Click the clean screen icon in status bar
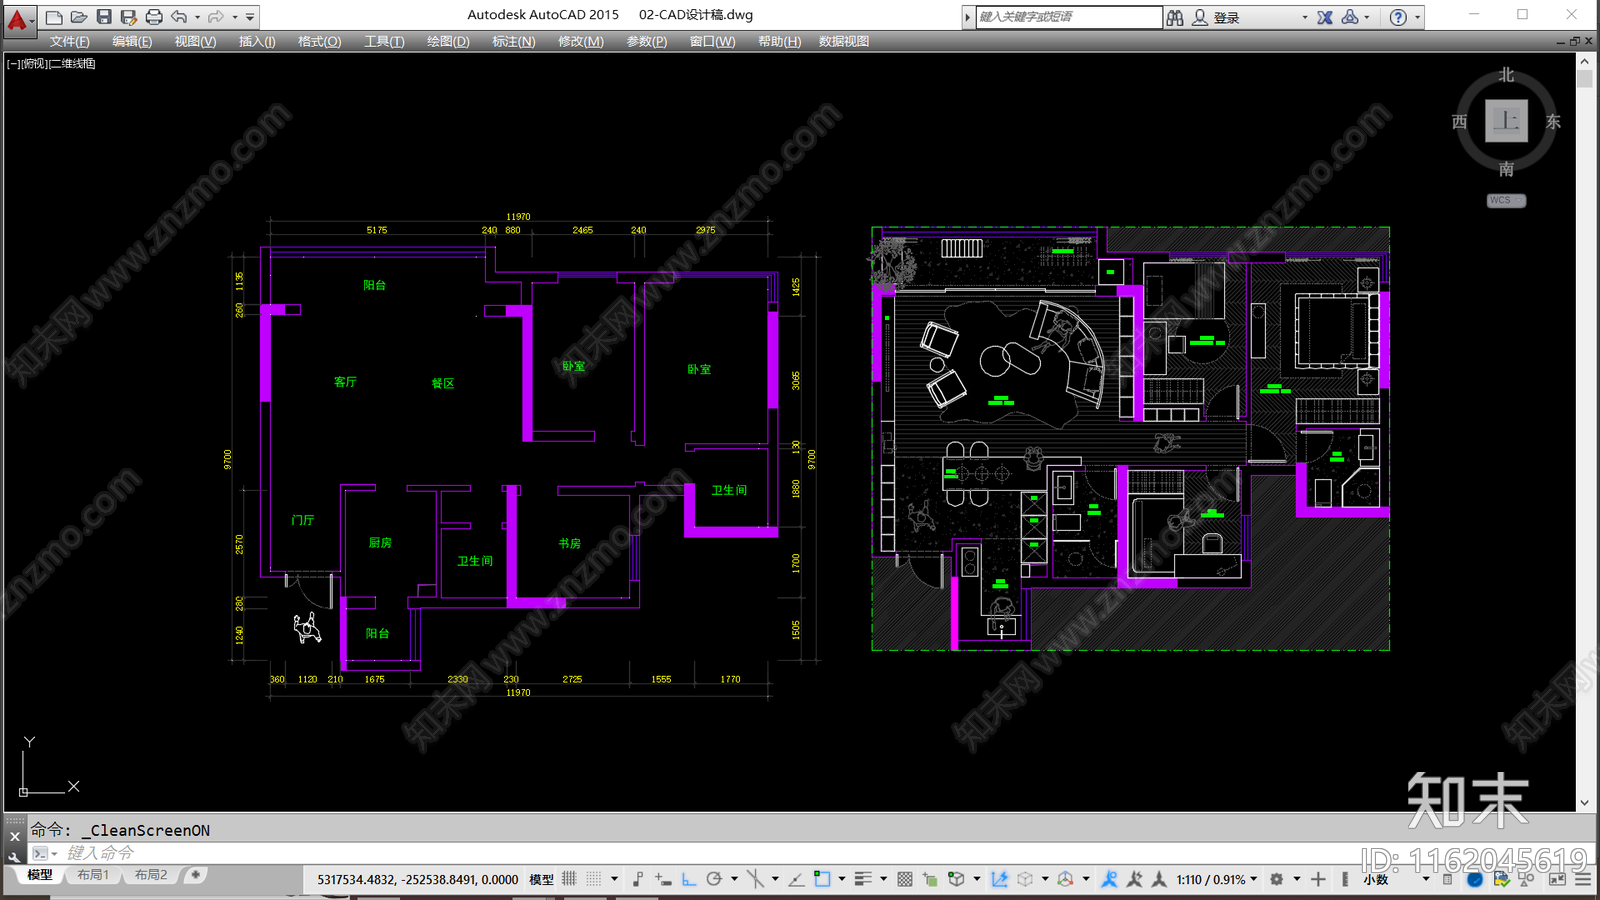The height and width of the screenshot is (900, 1600). pyautogui.click(x=1557, y=879)
